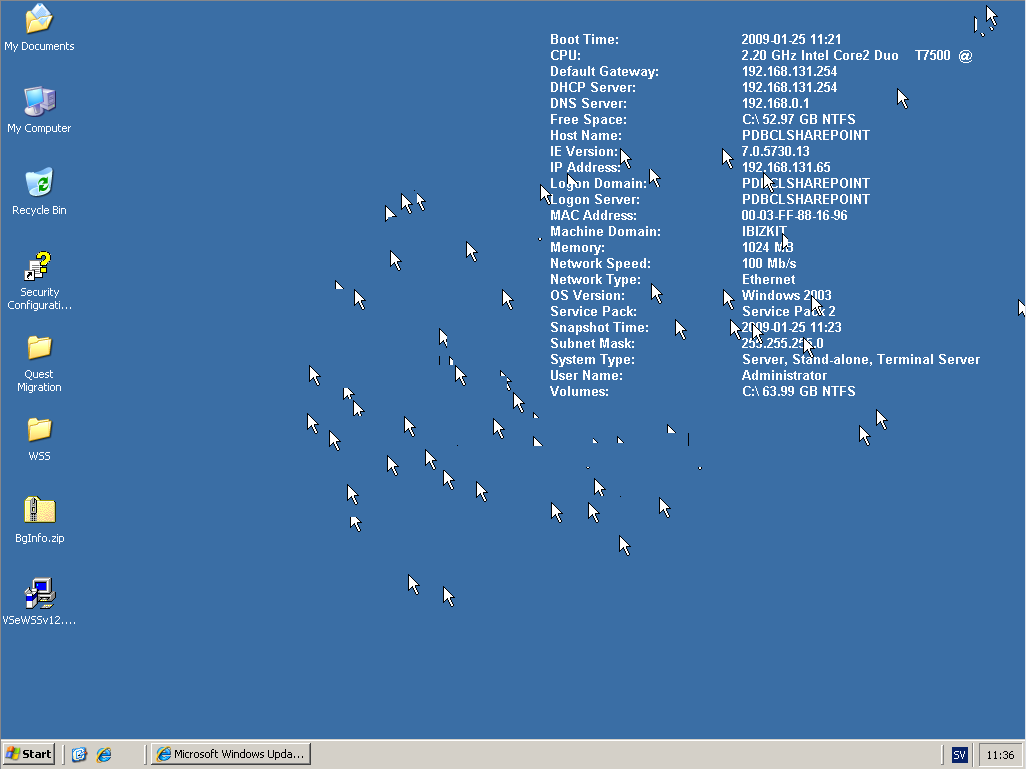1026x769 pixels.
Task: Click the host name value PDBCLSHAREPOINT
Action: [x=805, y=135]
